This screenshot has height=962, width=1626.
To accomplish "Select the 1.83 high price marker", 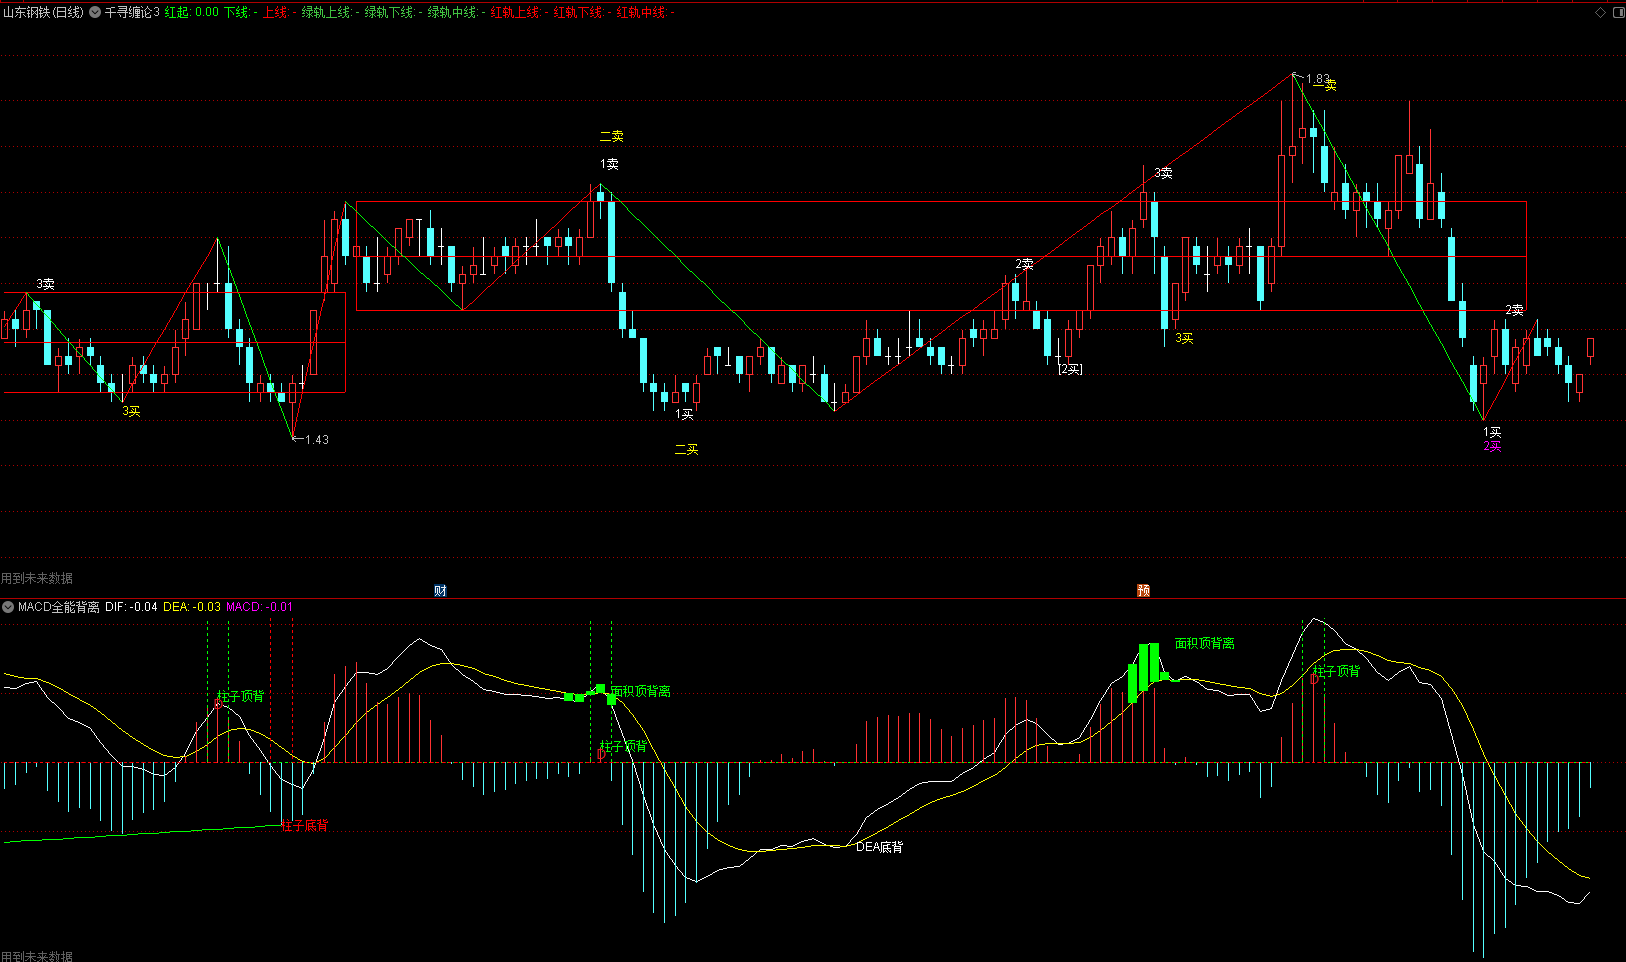I will click(x=1317, y=79).
